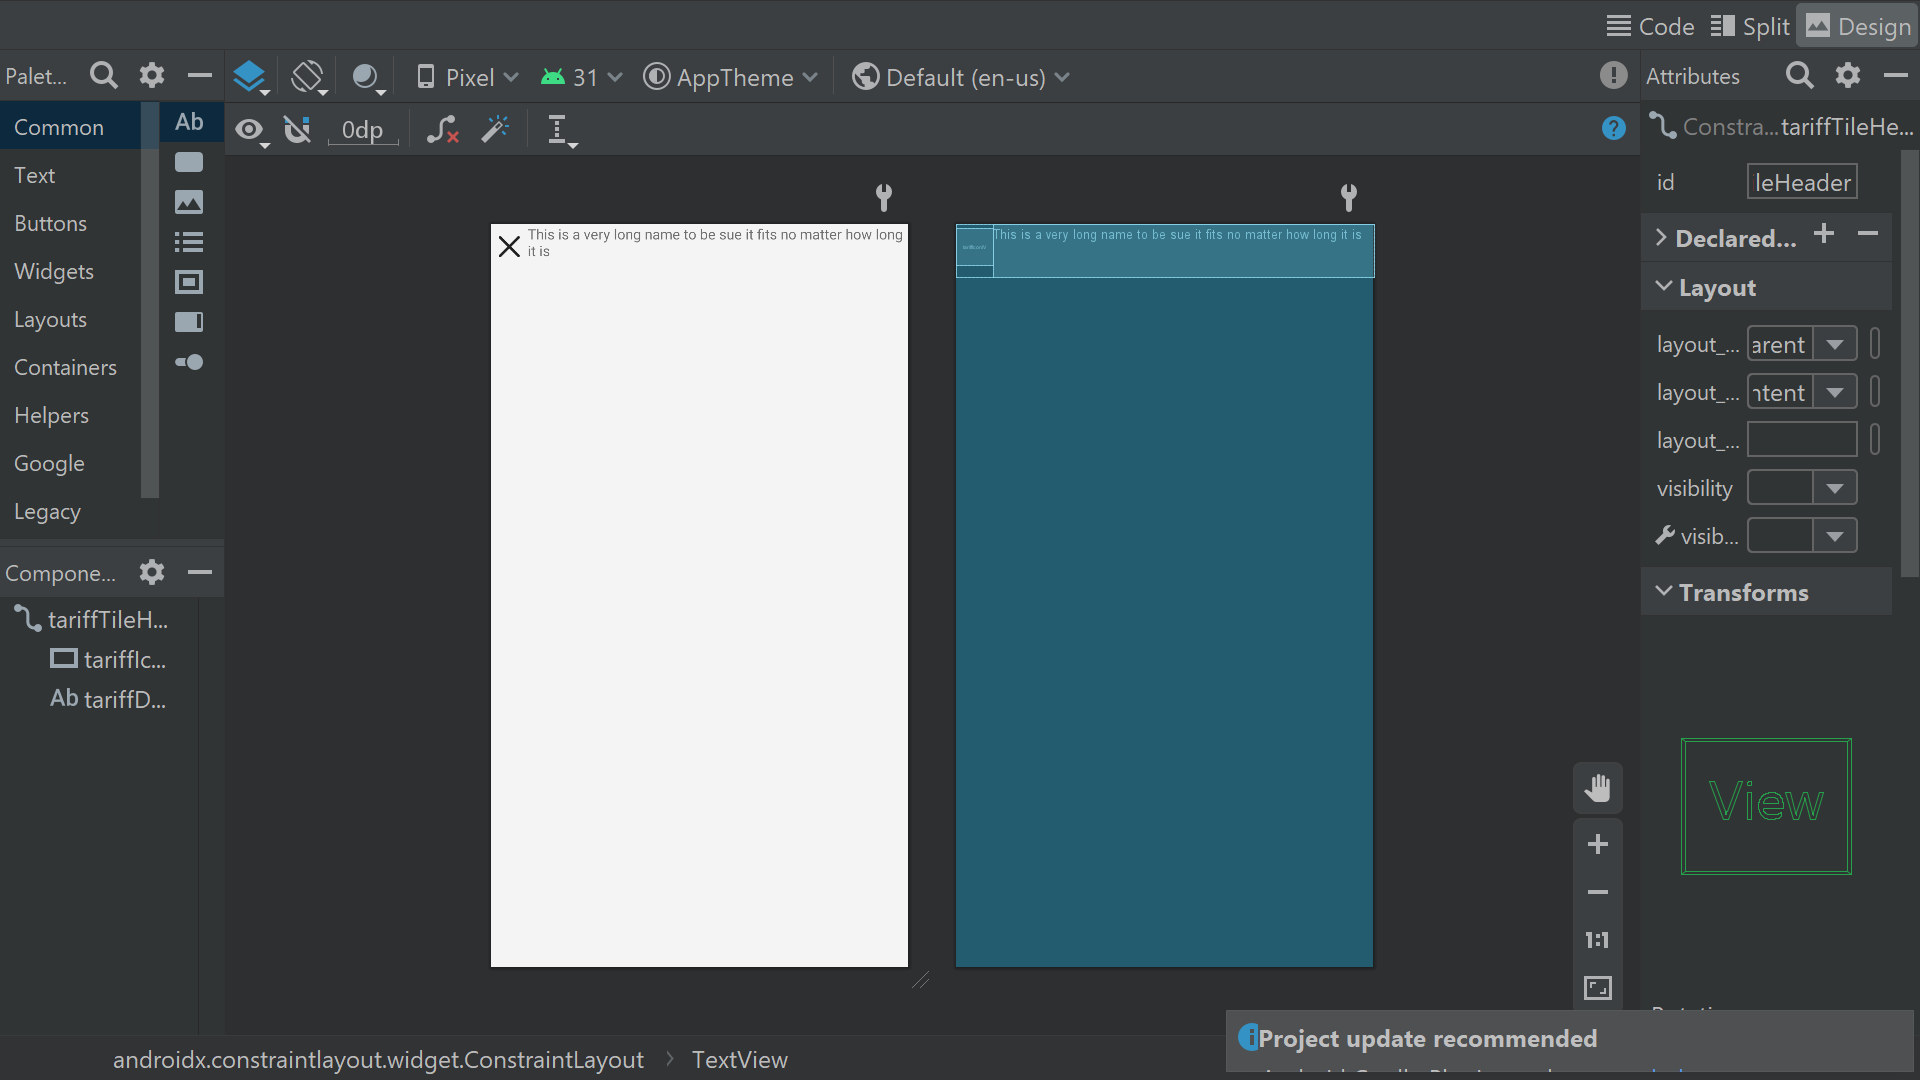Image resolution: width=1920 pixels, height=1080 pixels.
Task: Switch to Code view tab
Action: pyautogui.click(x=1650, y=26)
